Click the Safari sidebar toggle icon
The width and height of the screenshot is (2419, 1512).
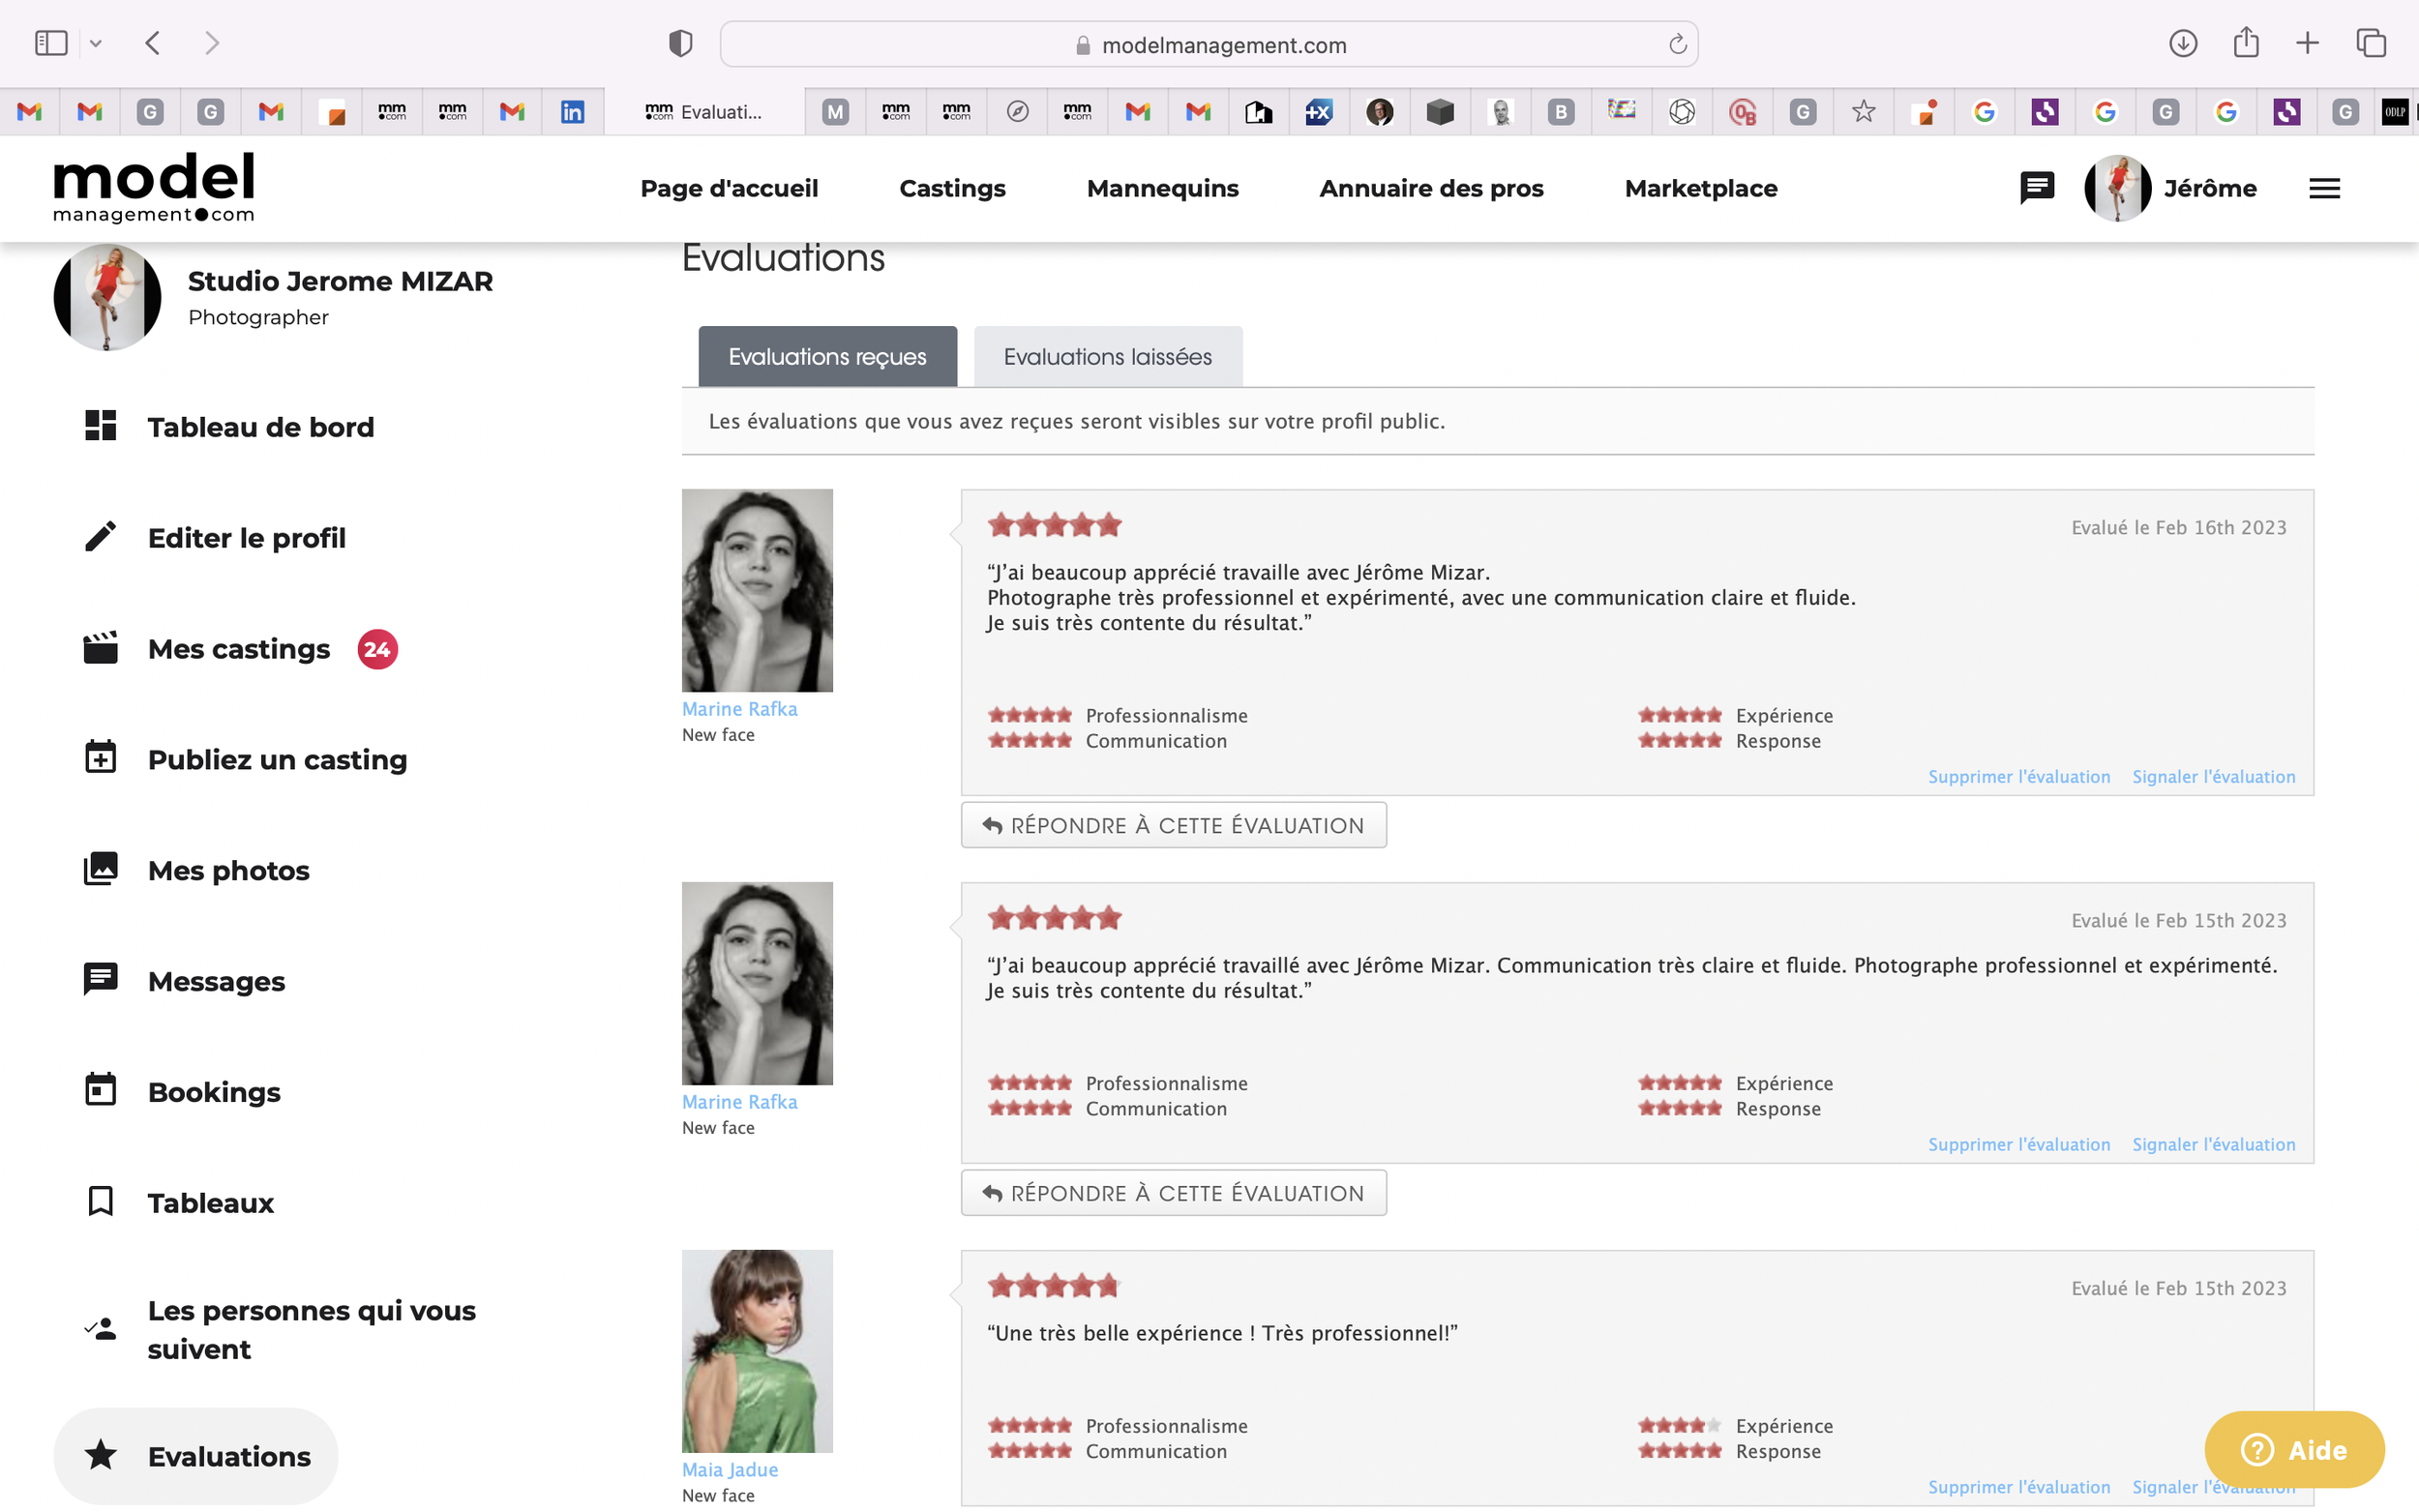[50, 43]
